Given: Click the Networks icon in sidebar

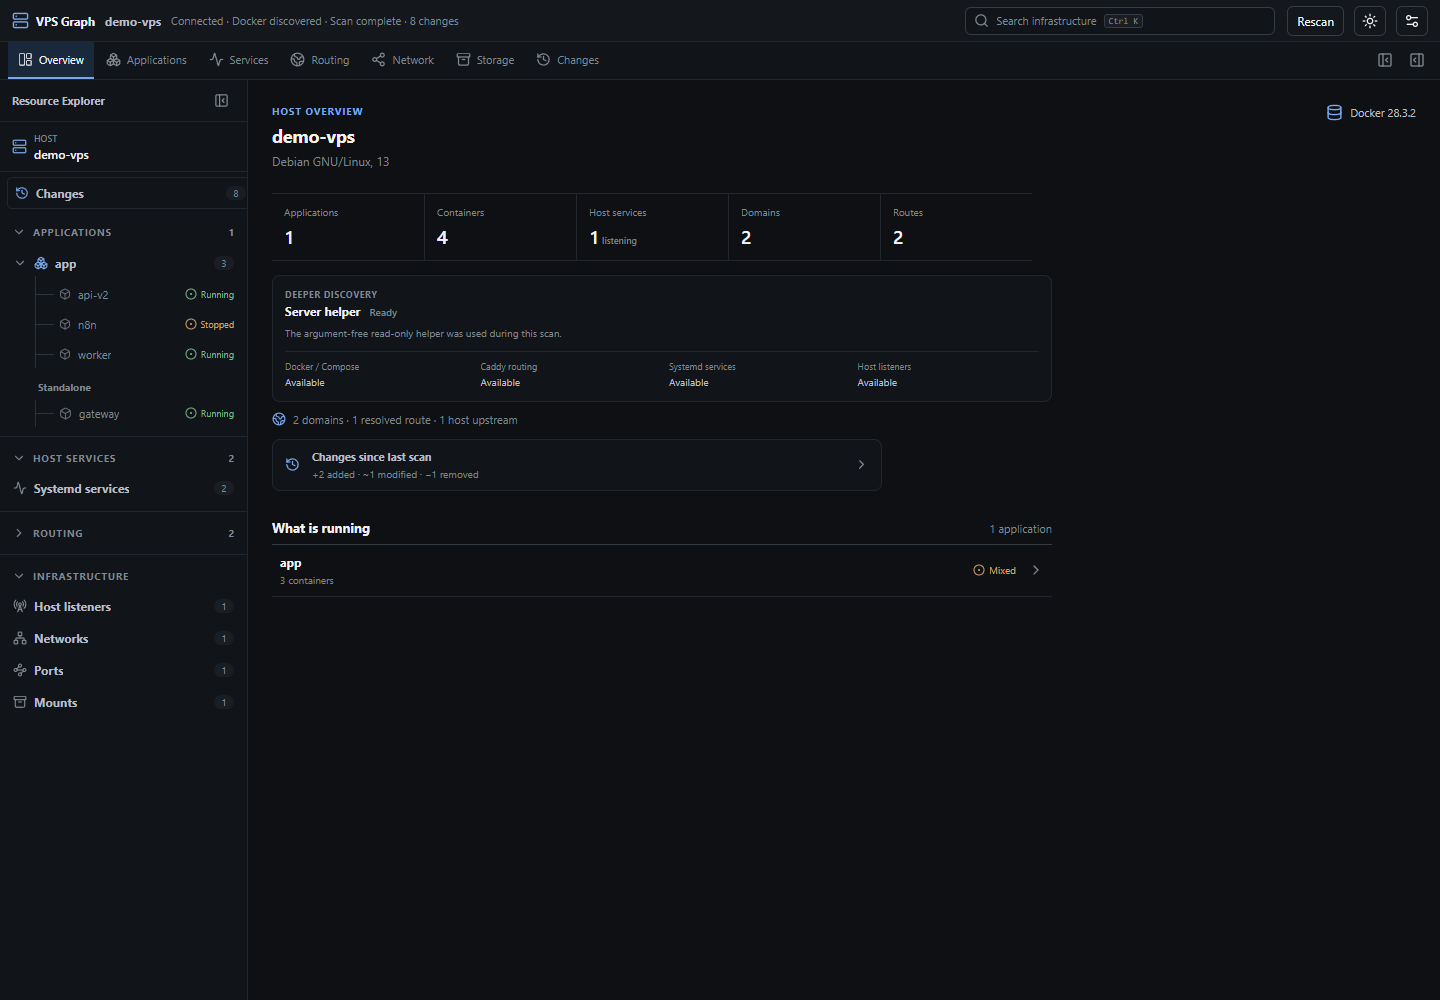Looking at the screenshot, I should tap(20, 639).
